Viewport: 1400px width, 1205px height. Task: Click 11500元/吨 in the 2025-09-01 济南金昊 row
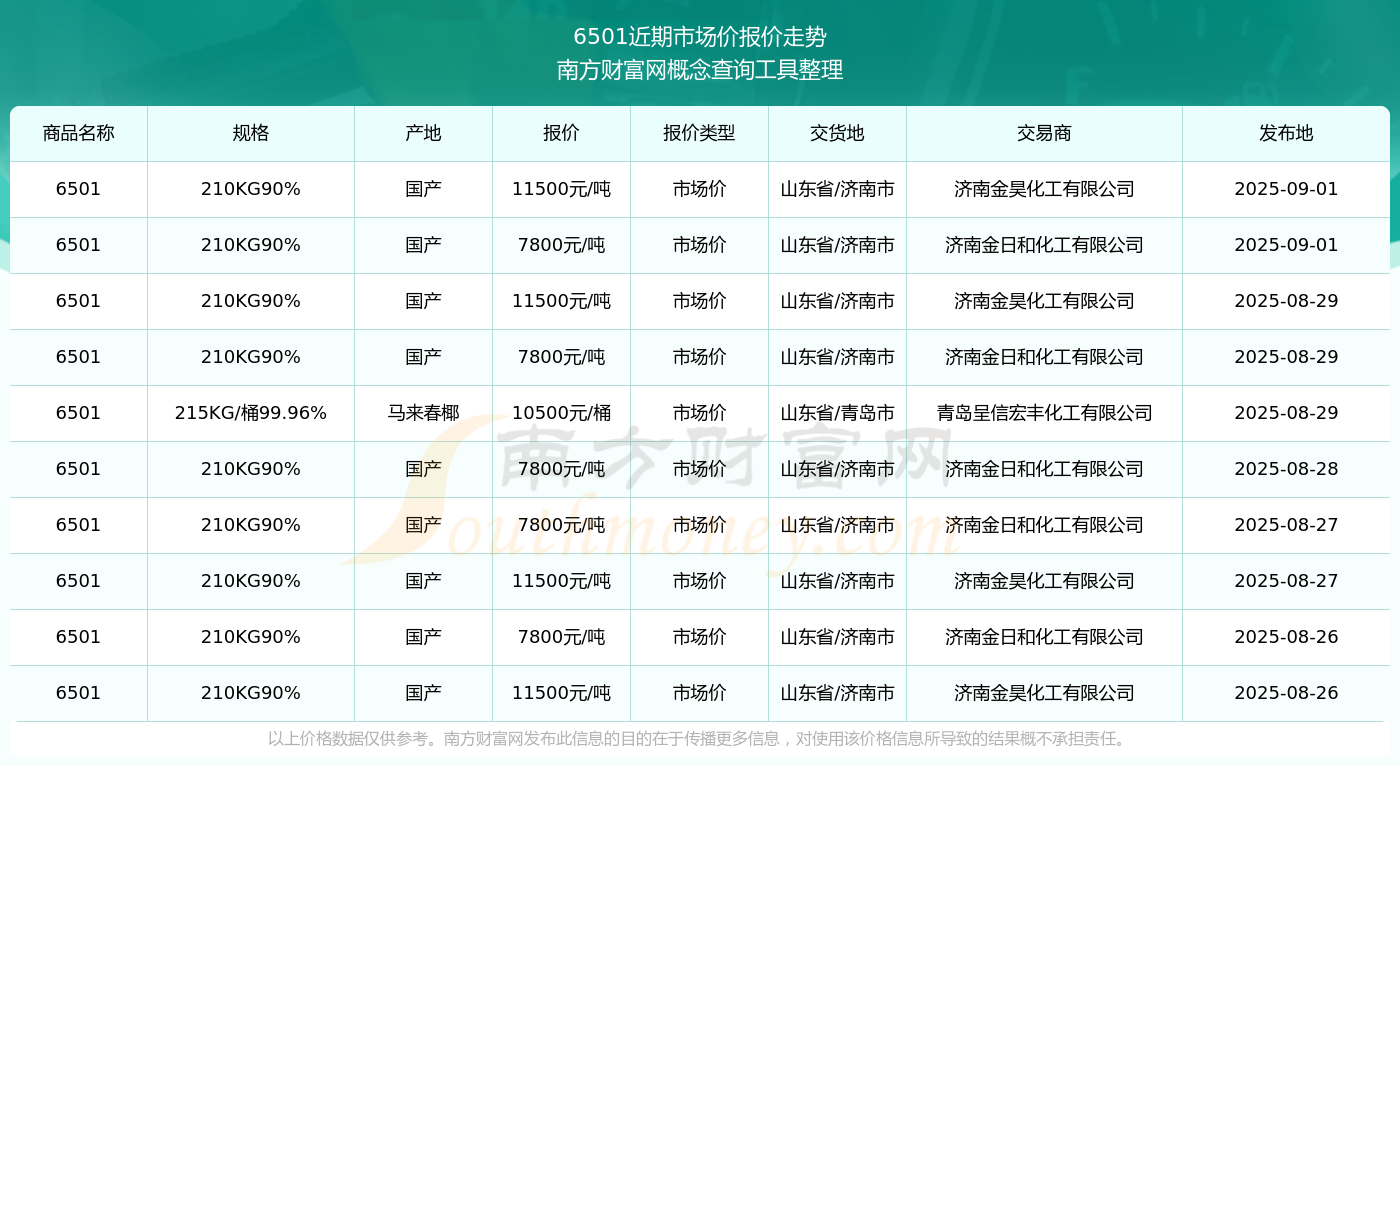562,189
